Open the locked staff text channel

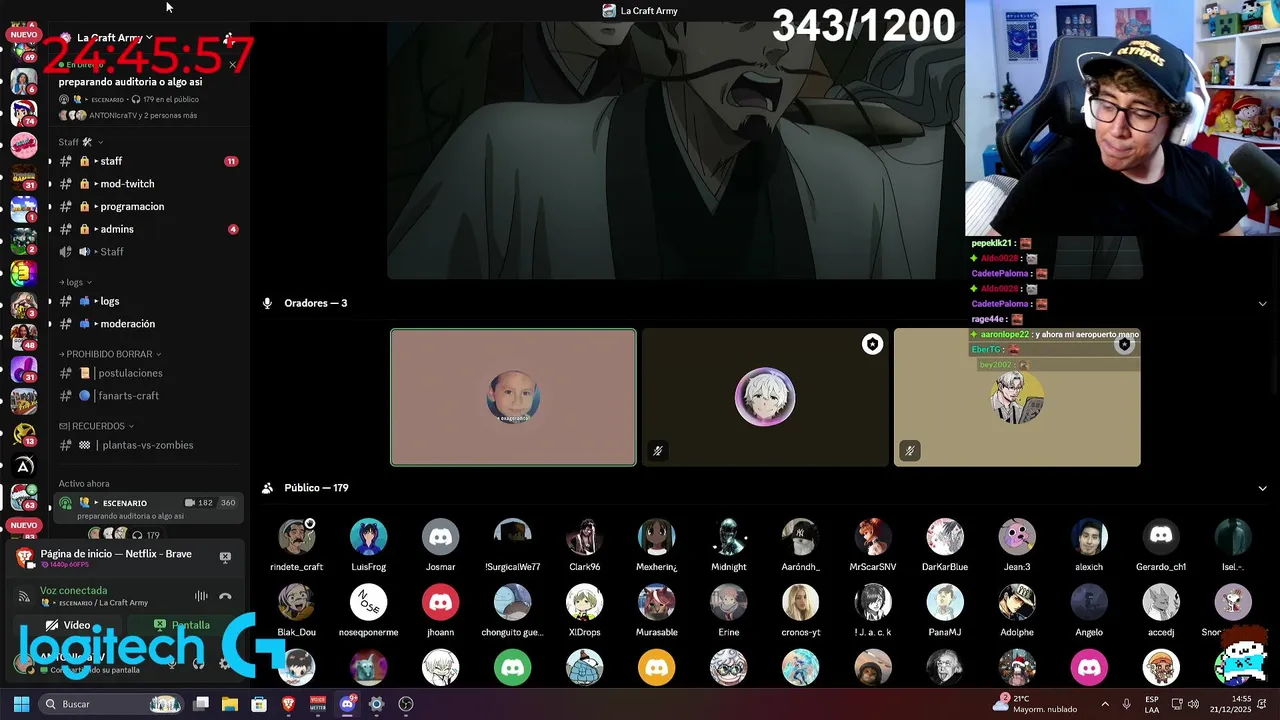pyautogui.click(x=148, y=161)
